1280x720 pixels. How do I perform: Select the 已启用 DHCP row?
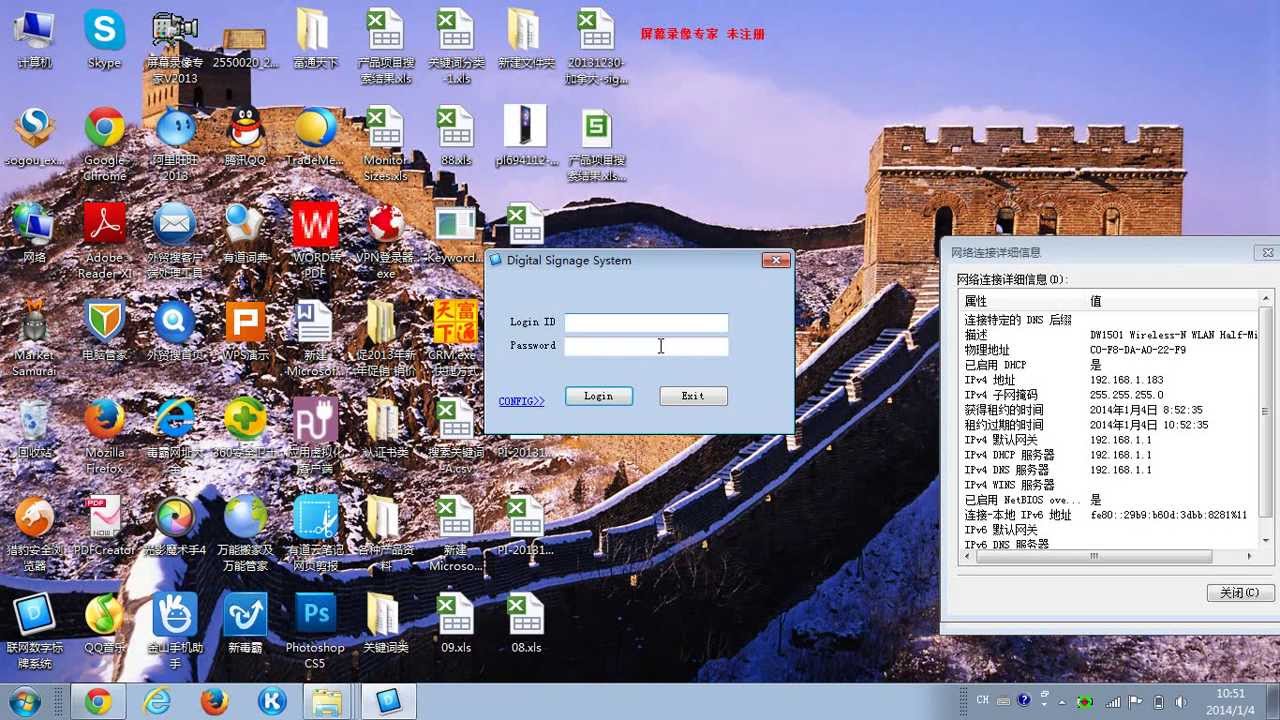tap(1109, 365)
